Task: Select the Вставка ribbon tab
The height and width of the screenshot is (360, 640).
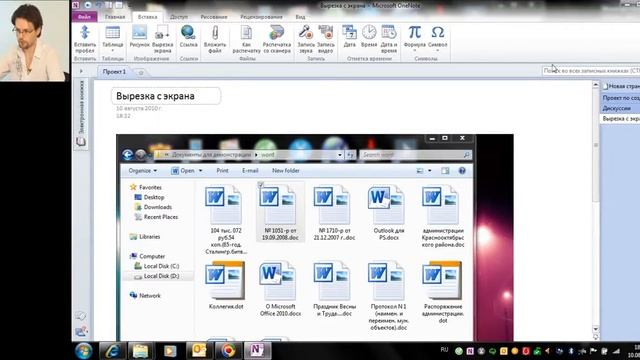Action: tap(147, 17)
